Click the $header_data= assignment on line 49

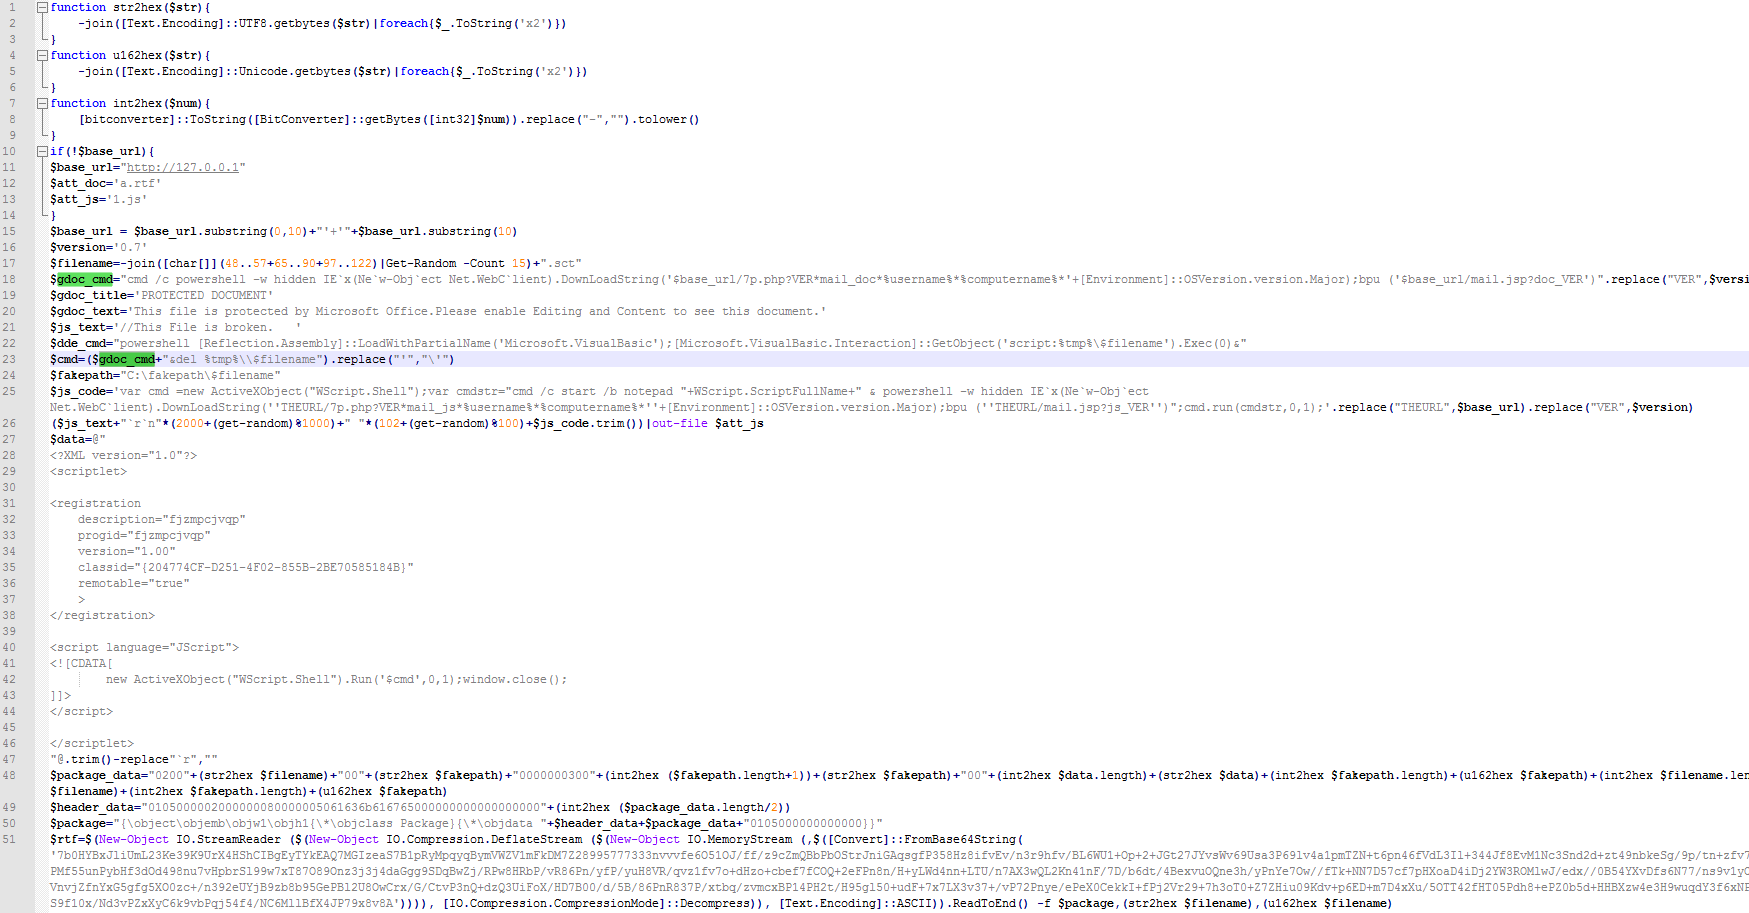pos(420,807)
